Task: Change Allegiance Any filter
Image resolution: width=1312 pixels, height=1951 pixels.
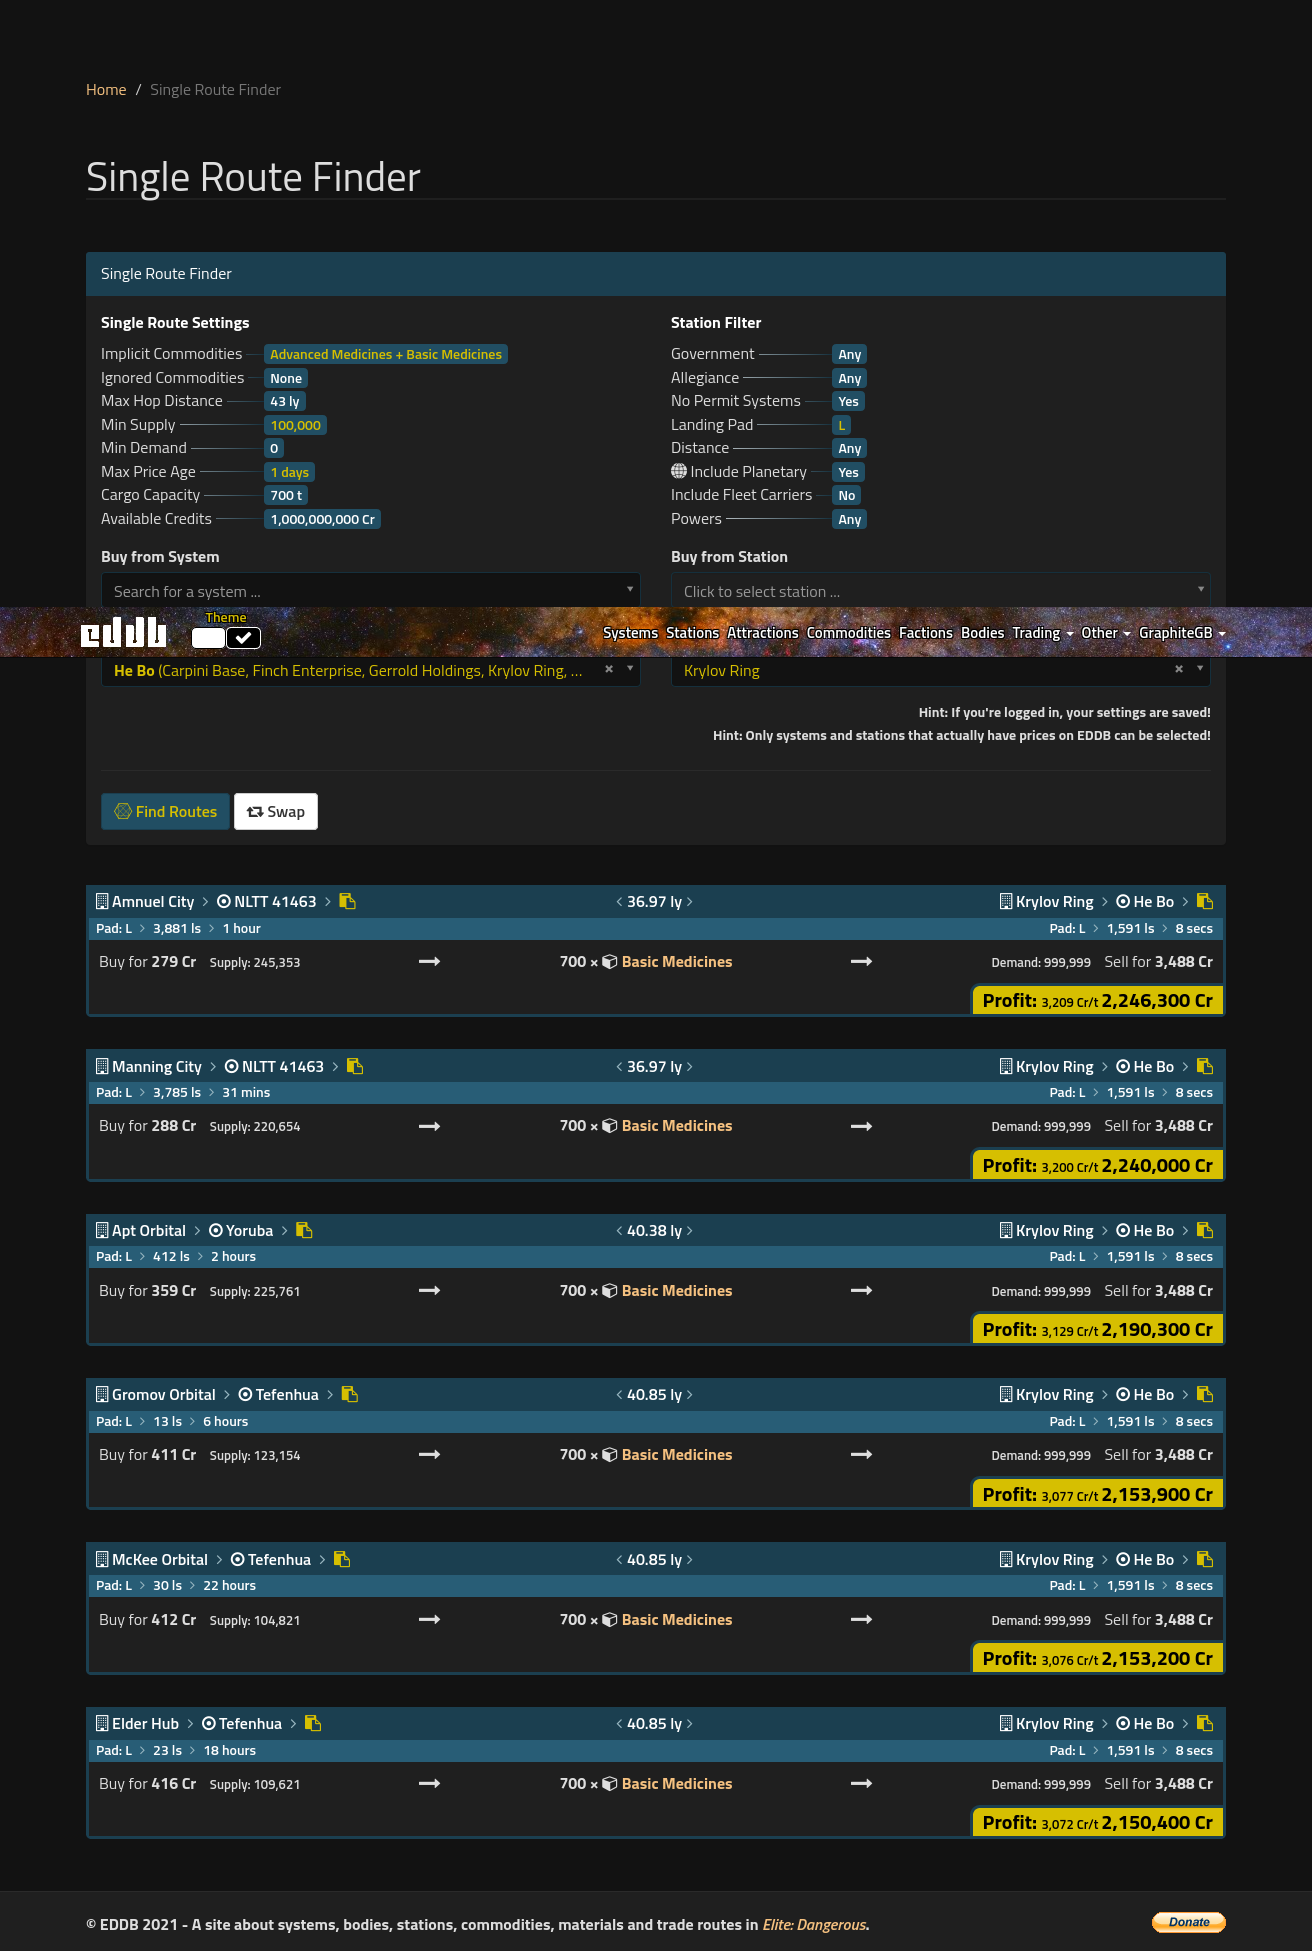Action: pos(849,378)
